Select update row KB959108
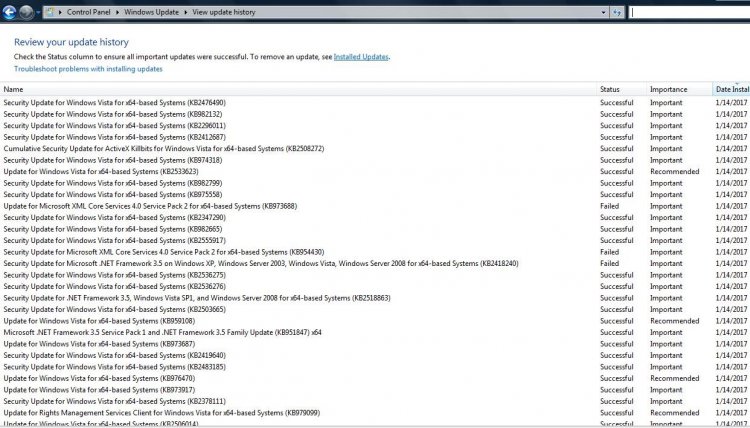 tap(375, 320)
